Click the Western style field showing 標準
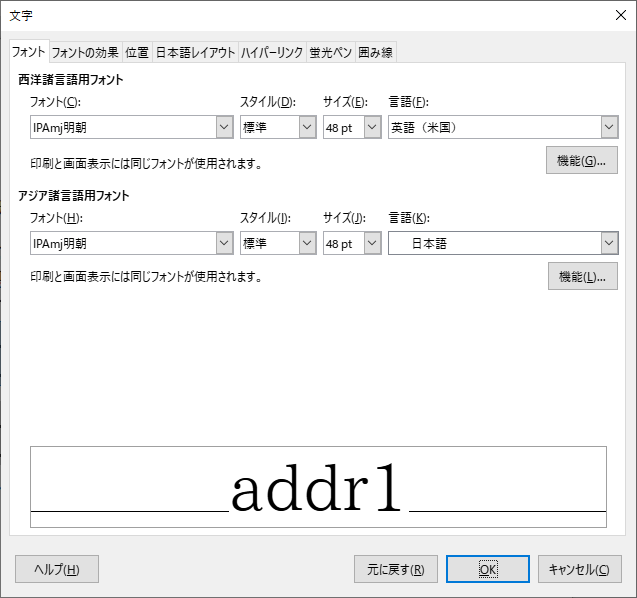The height and width of the screenshot is (598, 637). (270, 127)
